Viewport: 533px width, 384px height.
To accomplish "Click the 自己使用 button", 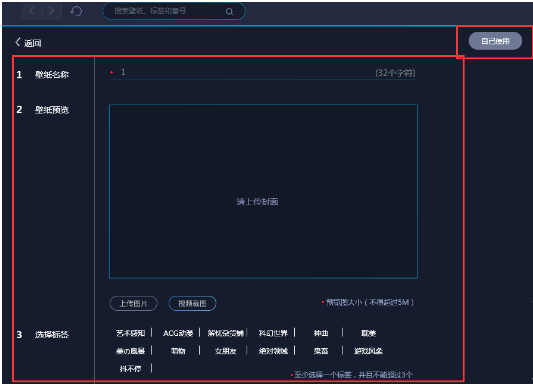I will (x=495, y=41).
